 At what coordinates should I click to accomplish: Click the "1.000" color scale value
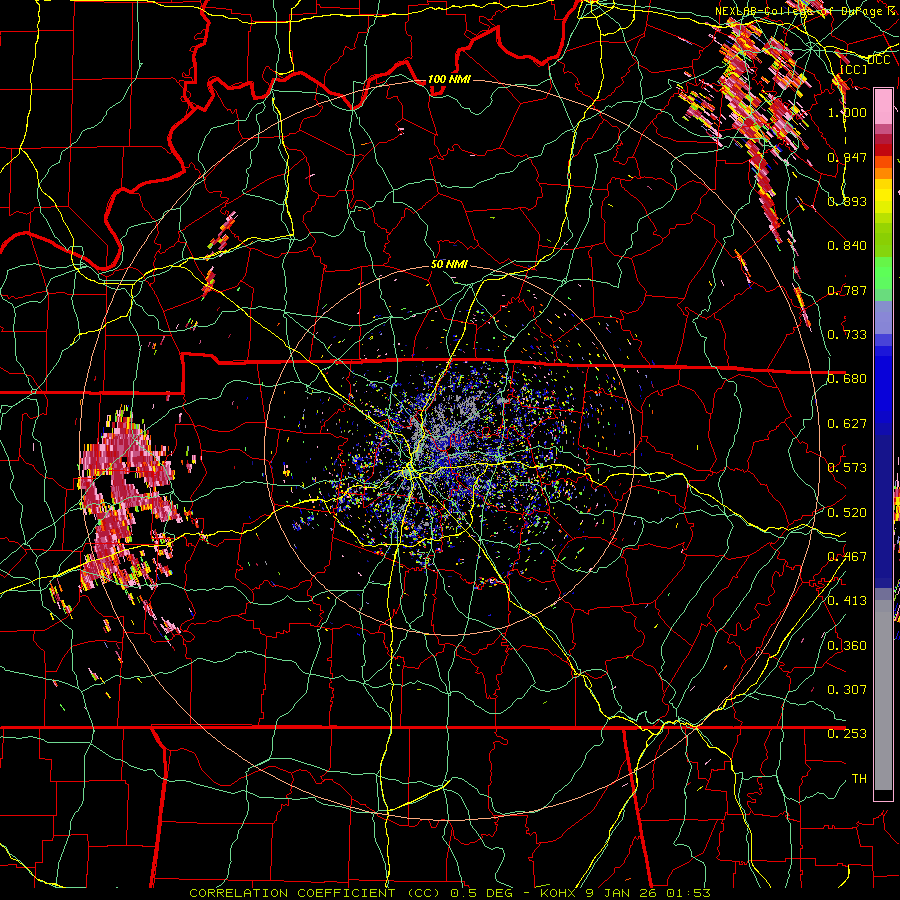(847, 112)
